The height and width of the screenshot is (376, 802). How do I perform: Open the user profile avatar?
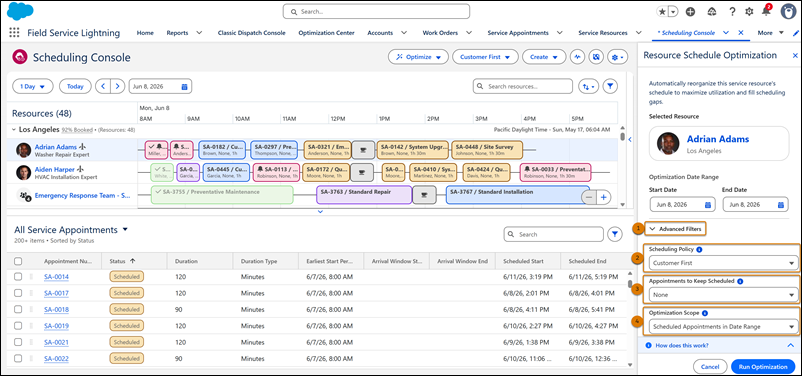[x=790, y=11]
